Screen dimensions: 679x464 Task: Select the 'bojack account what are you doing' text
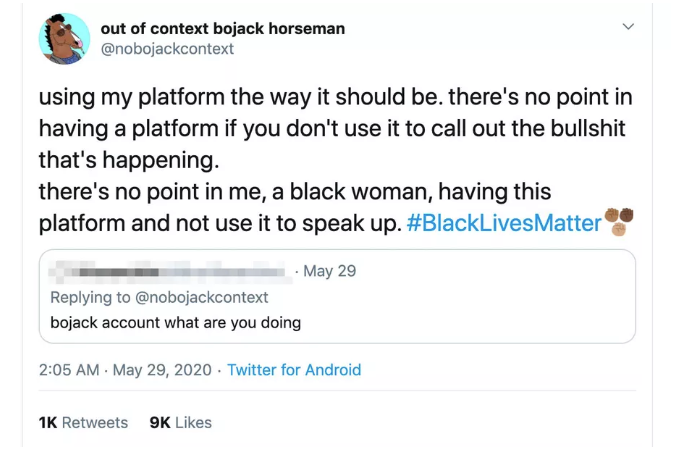coord(175,322)
